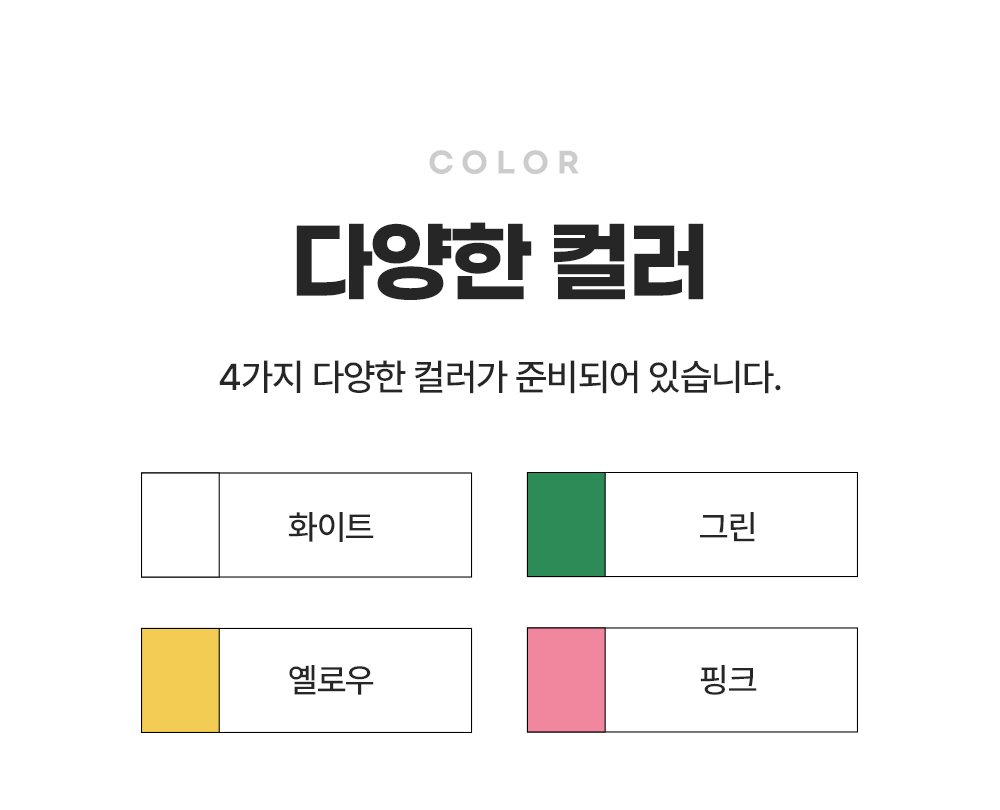1000x810 pixels.
Task: Click the word 준비되어 in the subtitle
Action: pos(577,377)
